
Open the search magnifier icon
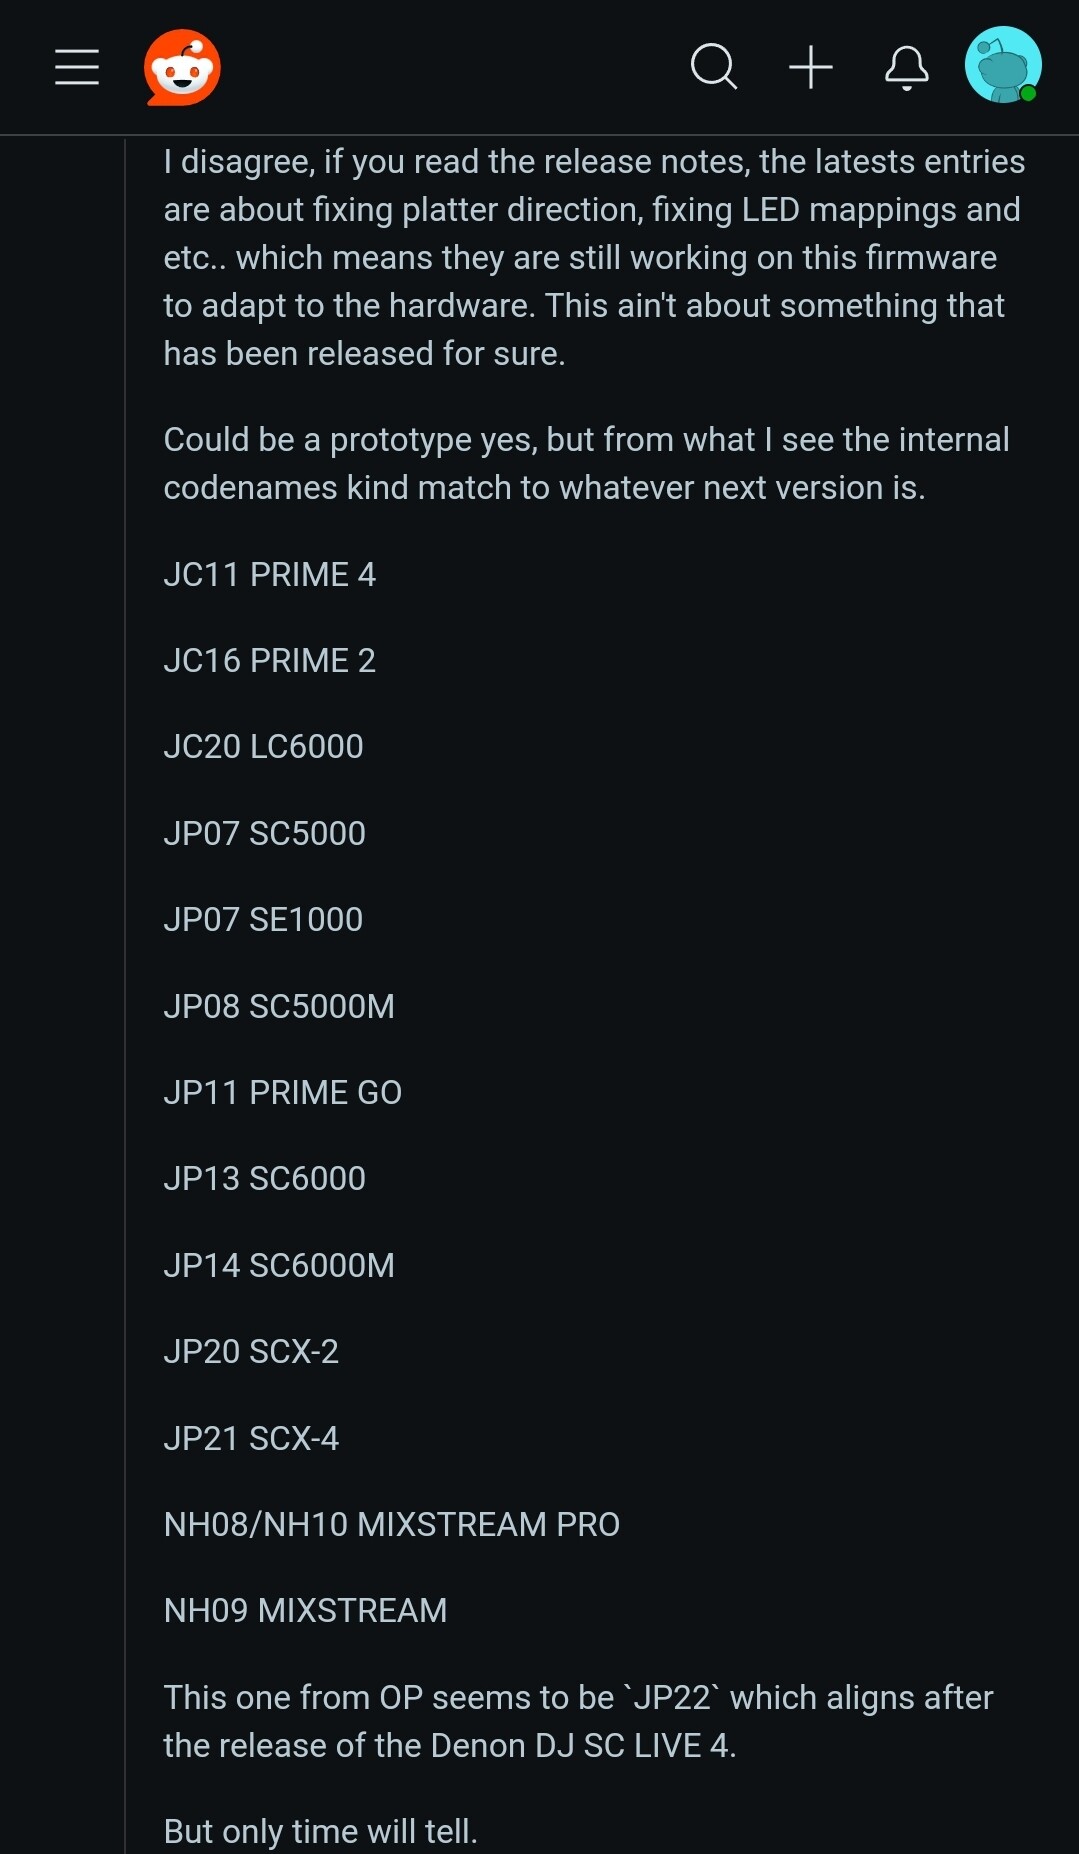point(714,67)
